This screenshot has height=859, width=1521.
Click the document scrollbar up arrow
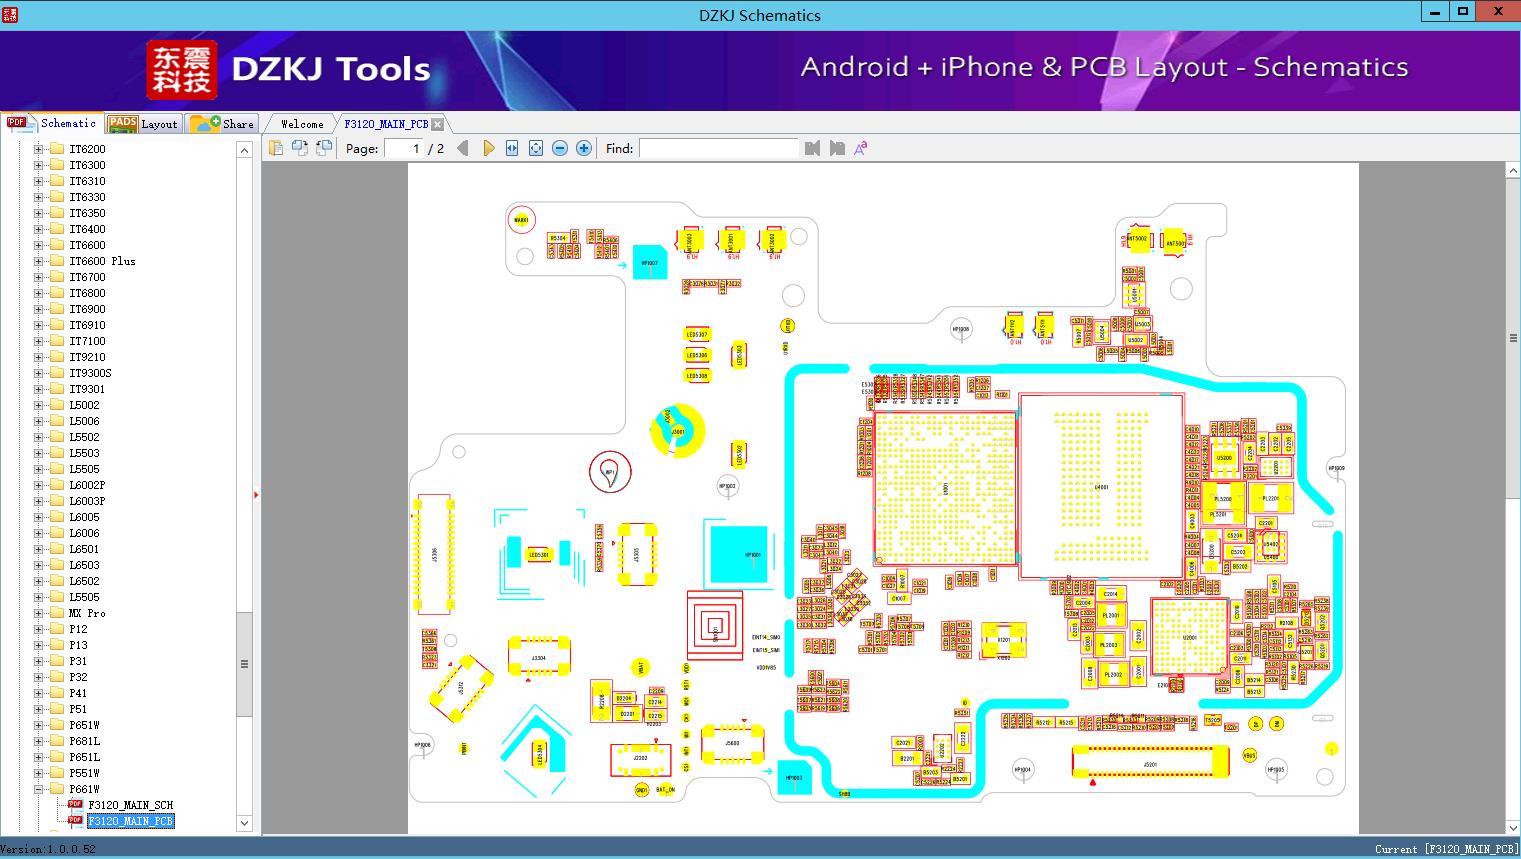[1513, 171]
